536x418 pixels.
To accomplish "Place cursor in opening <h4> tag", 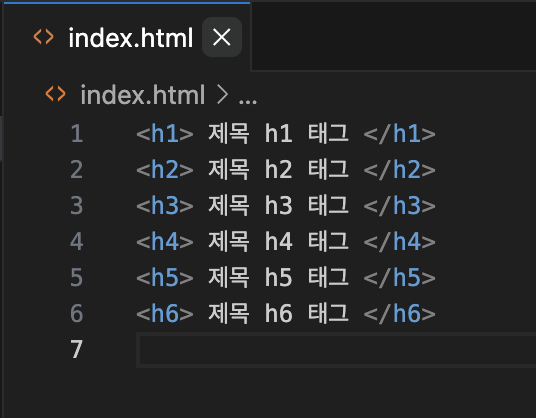I will coord(165,241).
